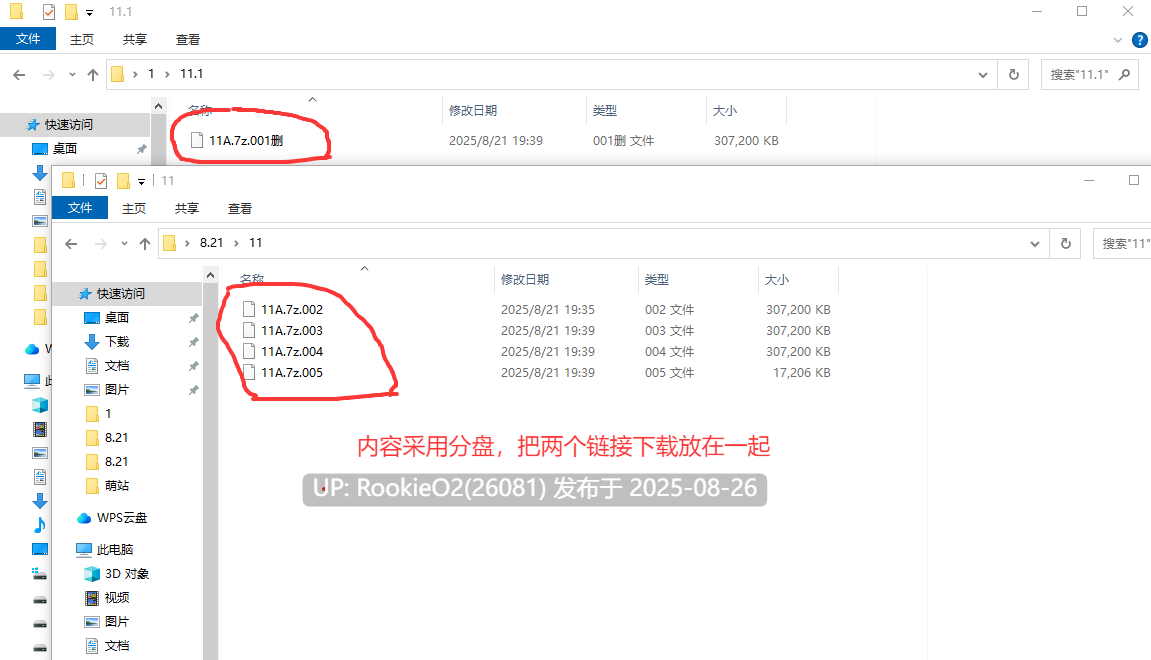Click back arrow in the 11 window
This screenshot has height=660, width=1151.
coord(71,243)
